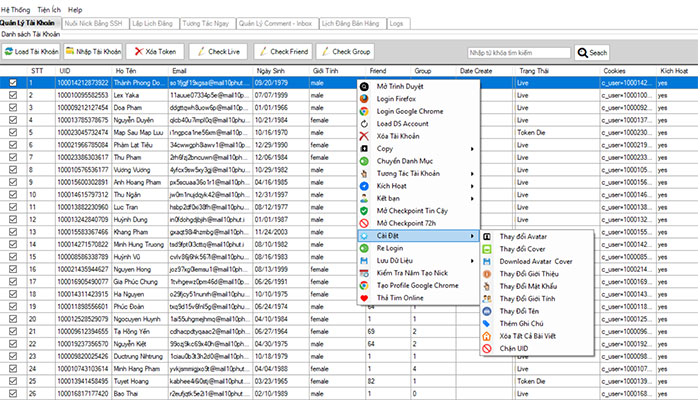Click the hand icon beside Tương Tác Tài Khoản

(364, 174)
